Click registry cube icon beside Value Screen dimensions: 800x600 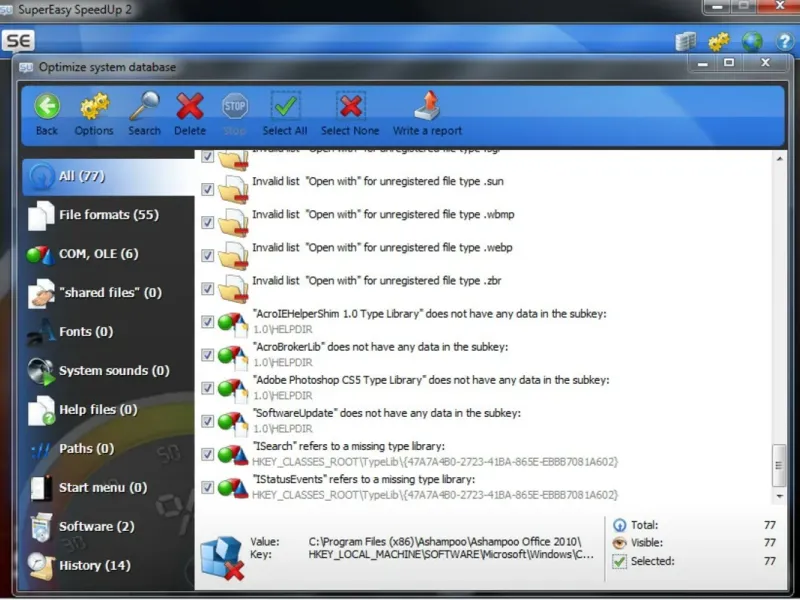[x=222, y=559]
